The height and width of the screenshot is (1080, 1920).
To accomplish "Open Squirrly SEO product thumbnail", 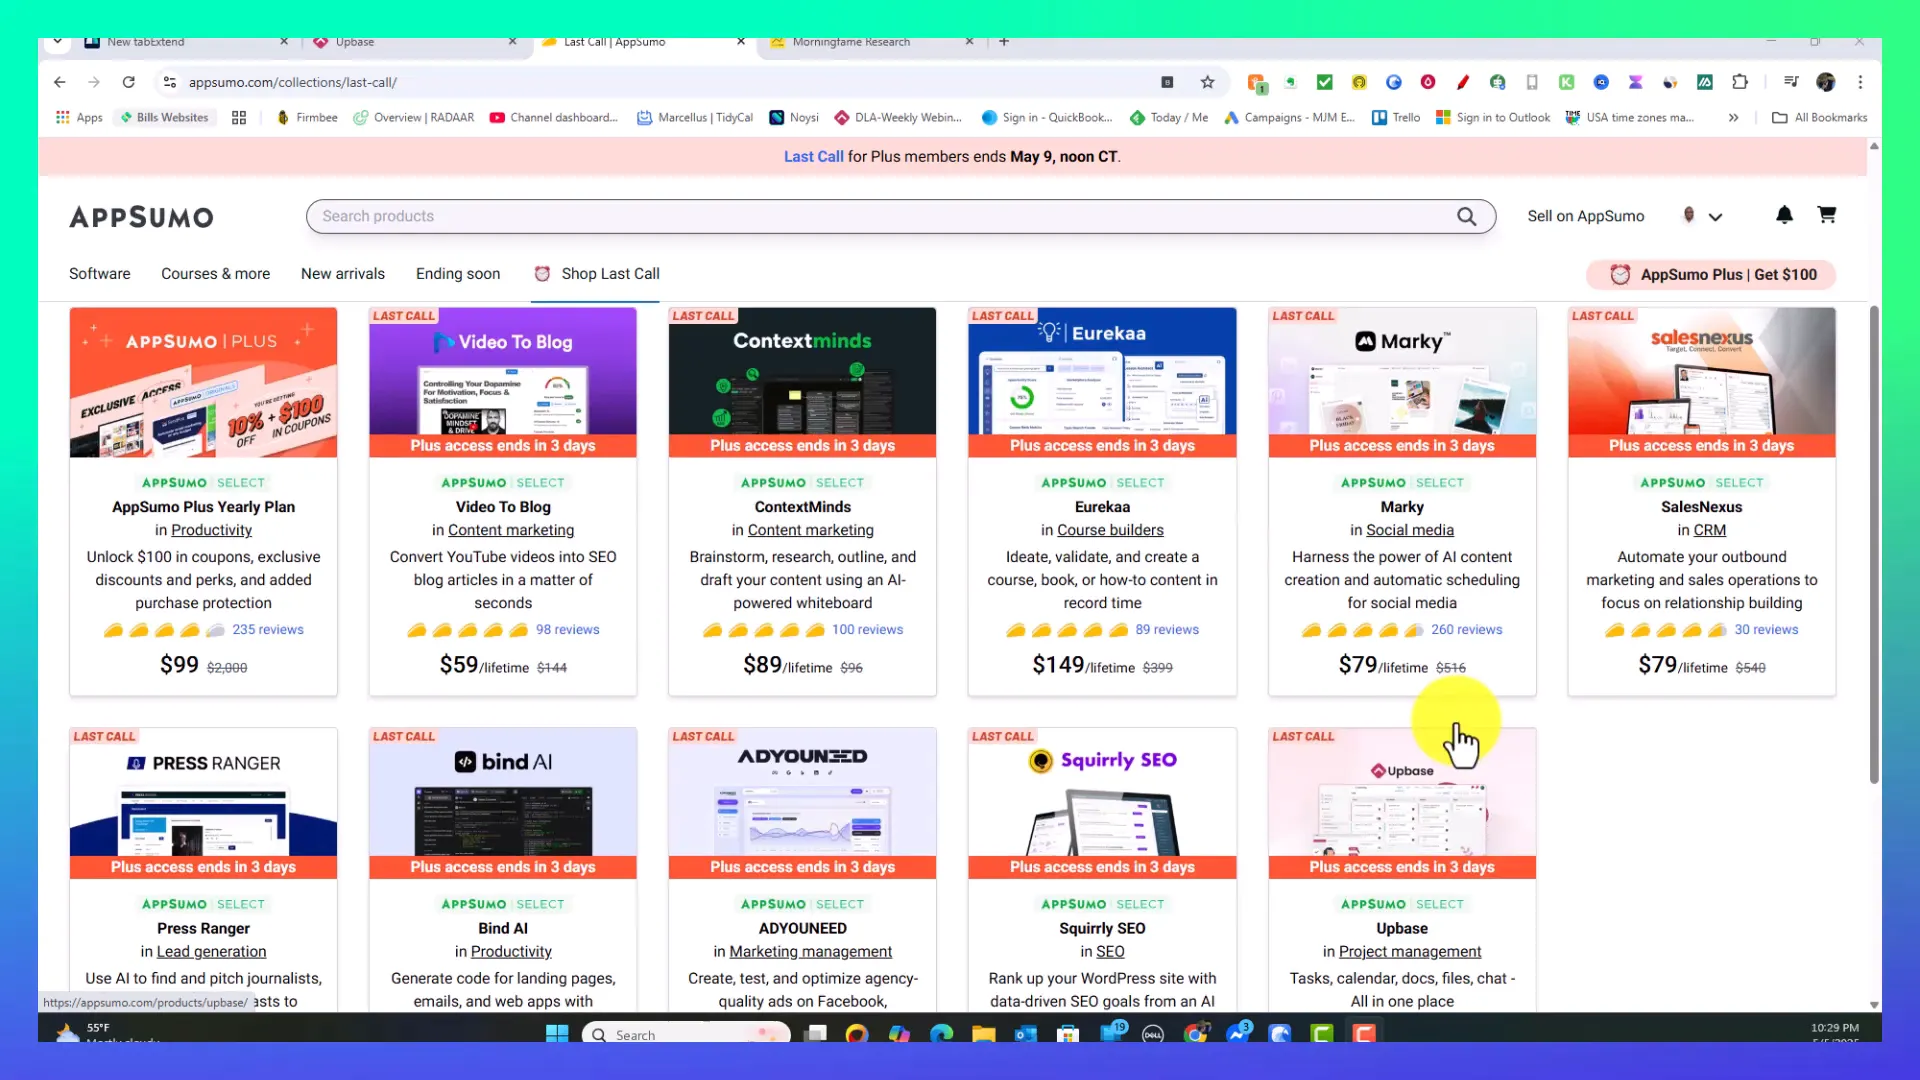I will pyautogui.click(x=1102, y=803).
